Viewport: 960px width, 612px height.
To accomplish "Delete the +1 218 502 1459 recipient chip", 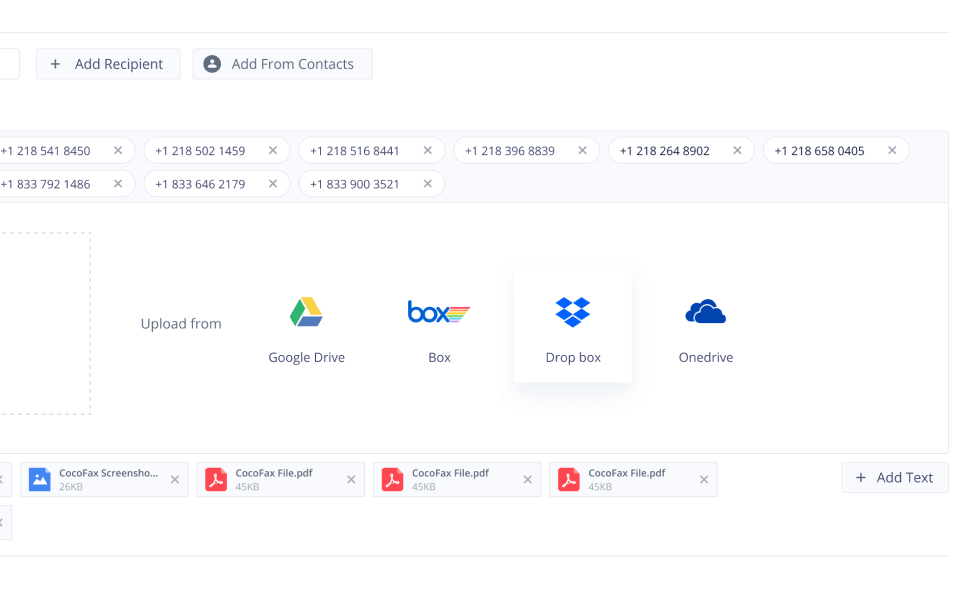I will tap(273, 151).
